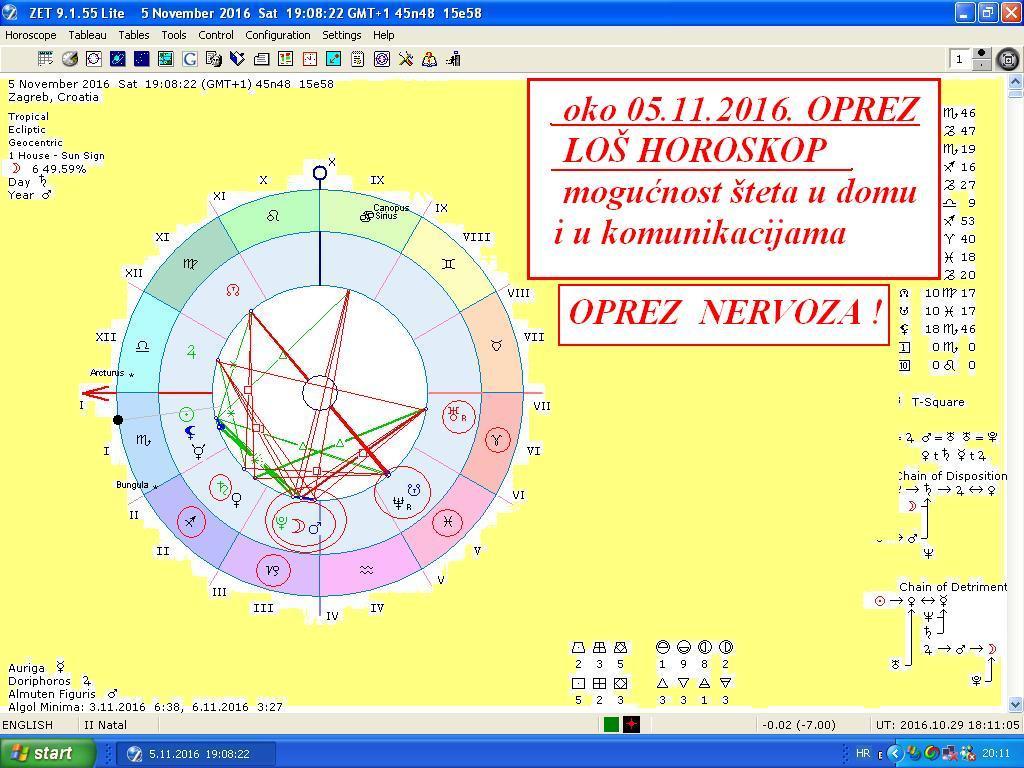Click the round fullscreen icon at top right

(x=1008, y=60)
